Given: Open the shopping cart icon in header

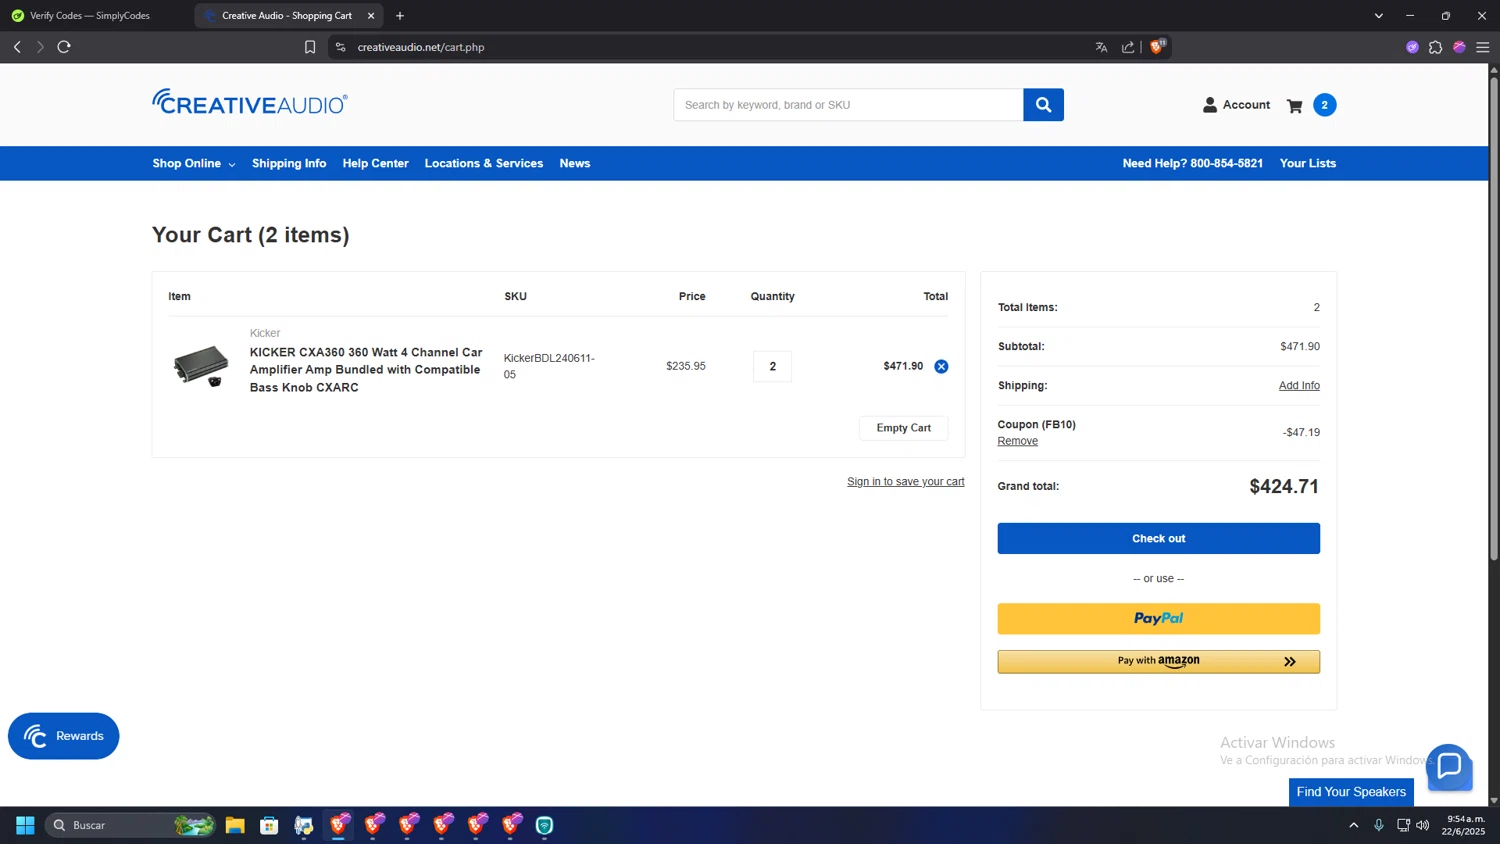Looking at the screenshot, I should coord(1294,105).
